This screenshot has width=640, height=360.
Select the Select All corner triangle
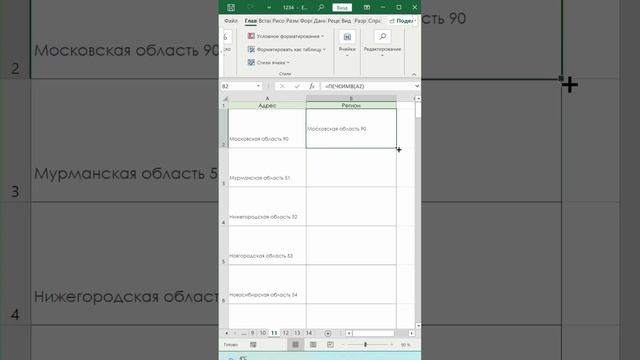coord(224,98)
